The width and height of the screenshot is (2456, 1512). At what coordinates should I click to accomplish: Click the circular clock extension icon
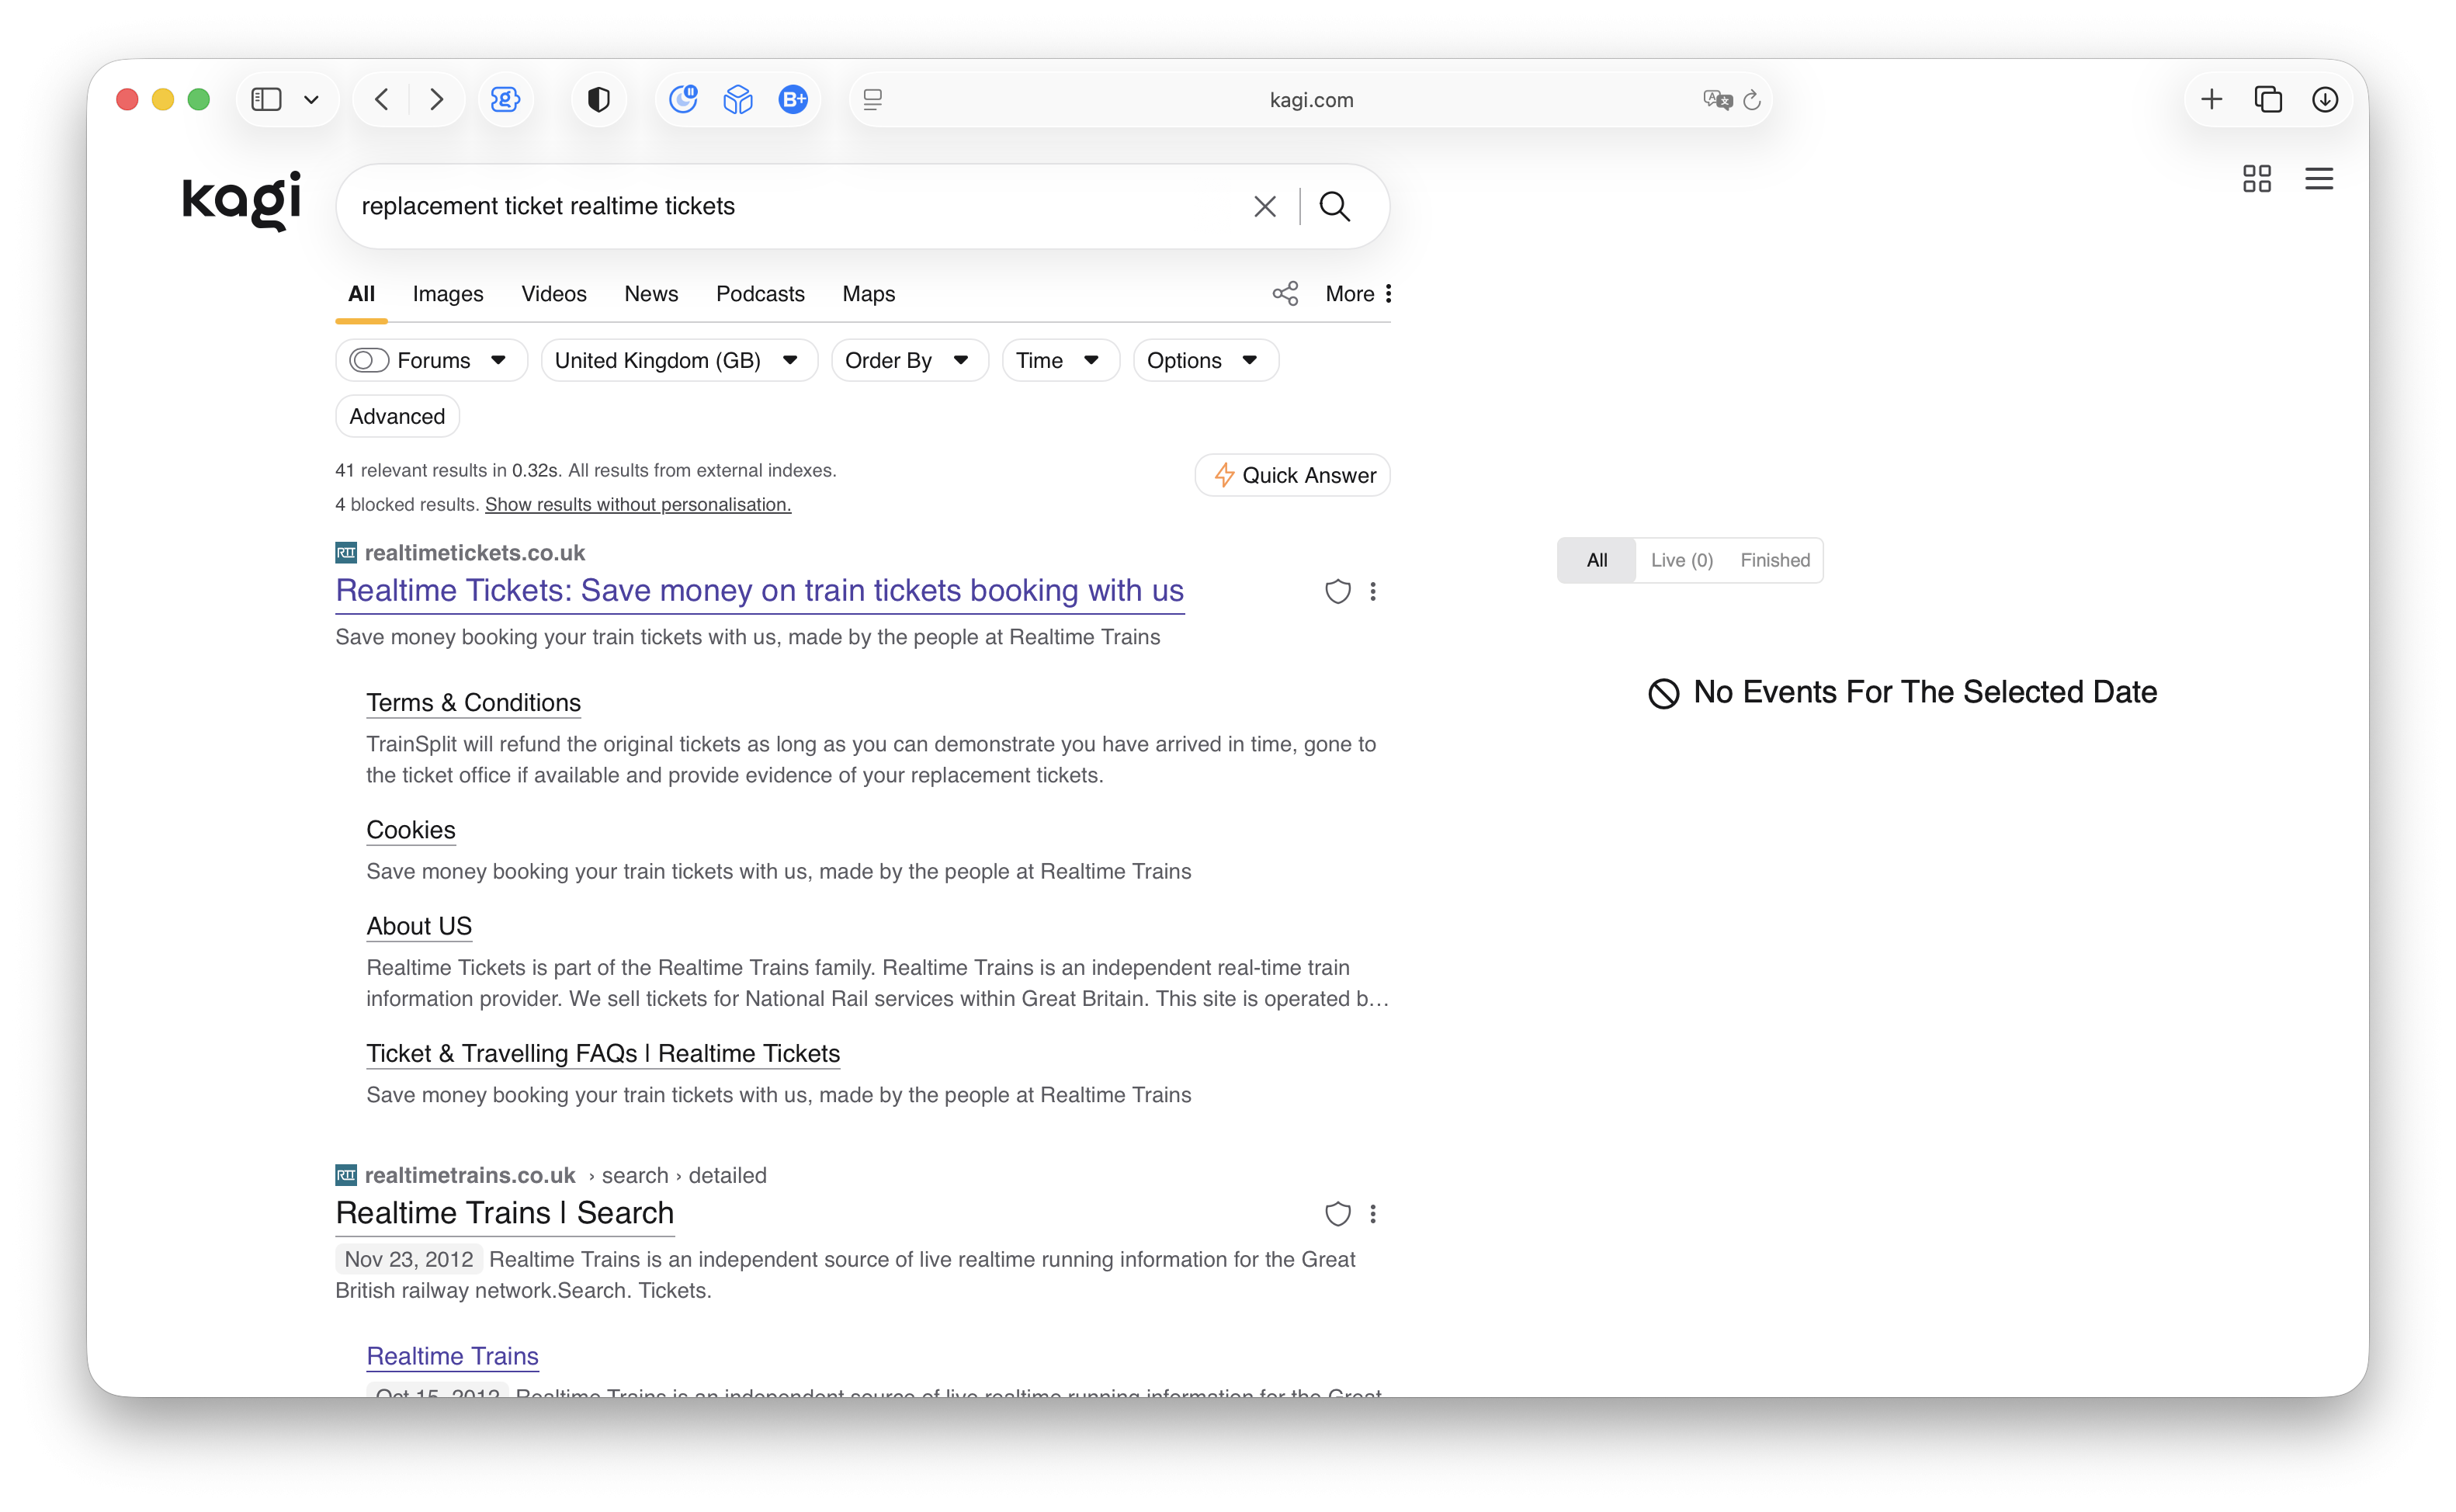click(x=683, y=99)
